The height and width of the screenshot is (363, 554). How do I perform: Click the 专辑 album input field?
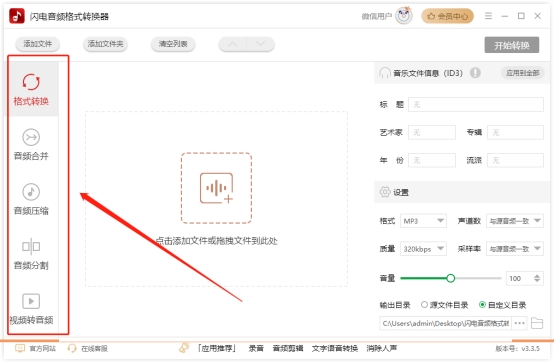pos(515,133)
